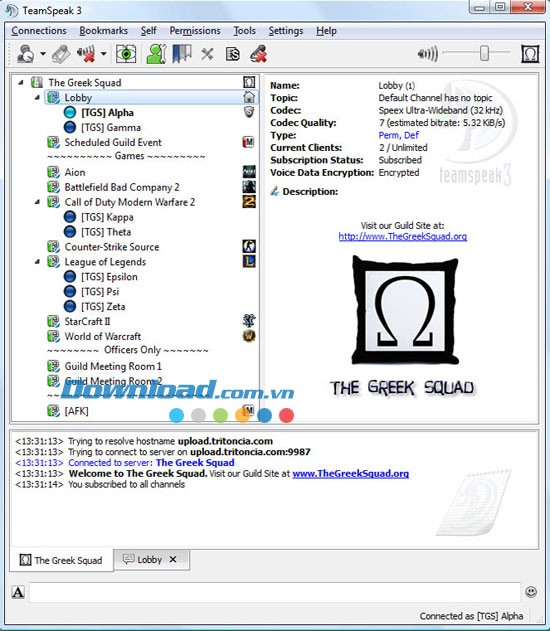Image resolution: width=550 pixels, height=631 pixels.
Task: Open the dropdown arrow beside mute speakers
Action: point(103,54)
